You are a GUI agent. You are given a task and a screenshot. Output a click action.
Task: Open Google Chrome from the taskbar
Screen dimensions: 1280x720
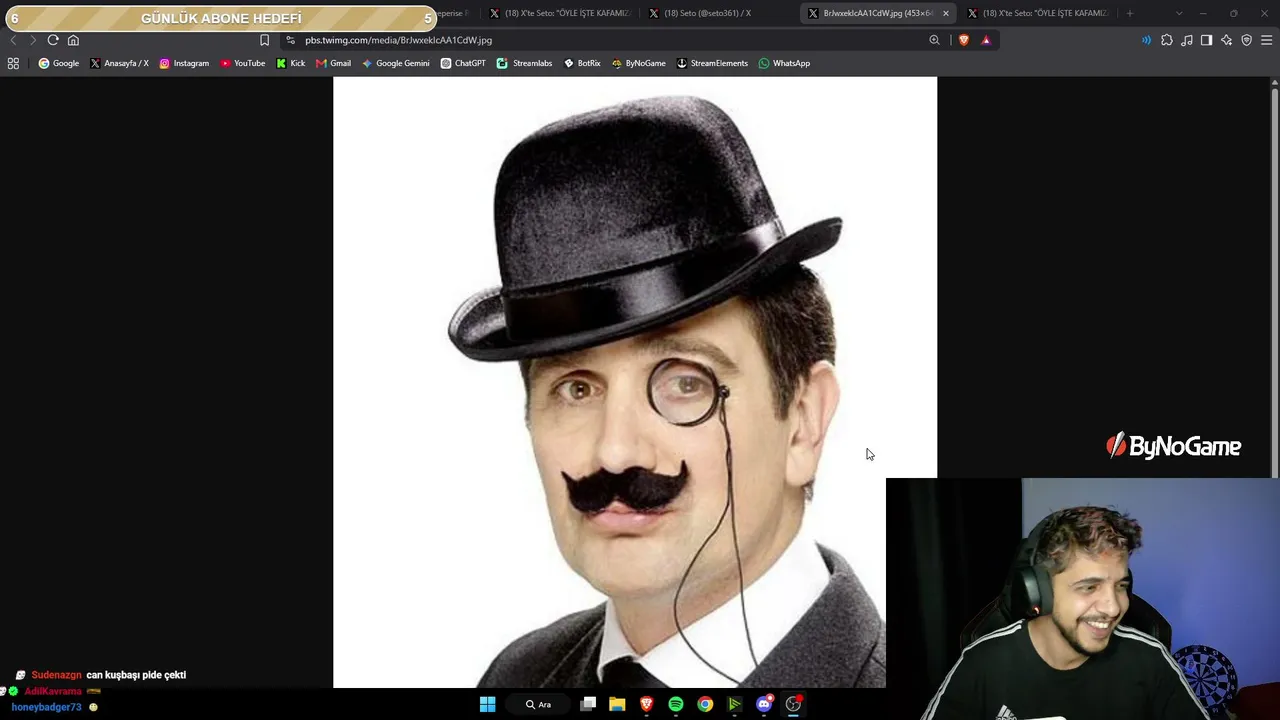[x=705, y=704]
